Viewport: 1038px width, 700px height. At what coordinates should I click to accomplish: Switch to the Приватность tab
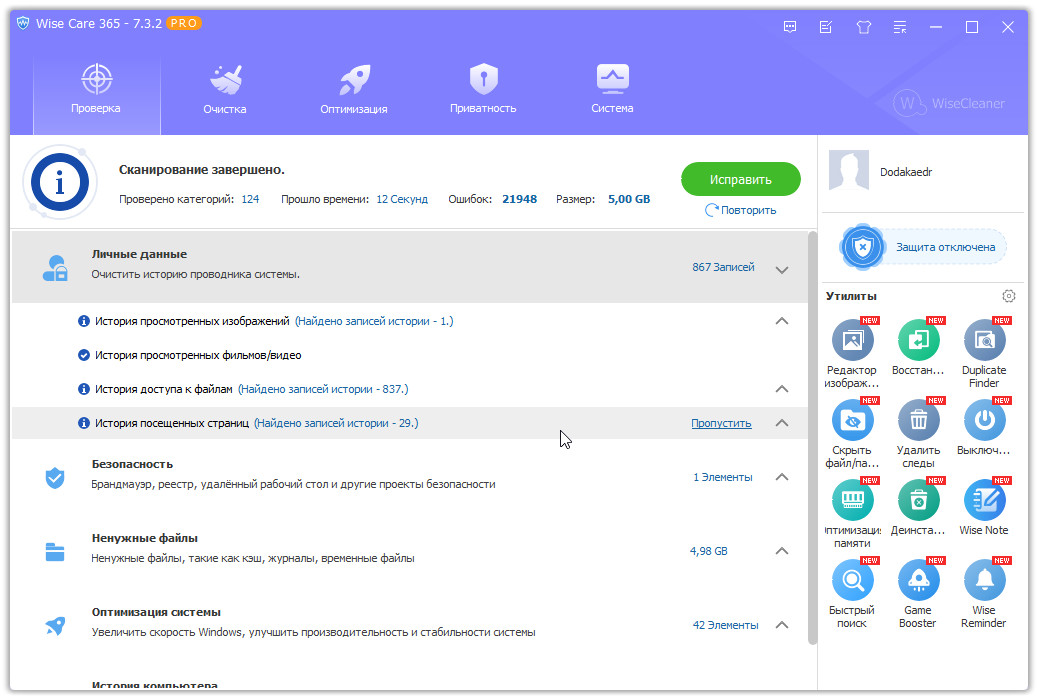click(x=483, y=91)
